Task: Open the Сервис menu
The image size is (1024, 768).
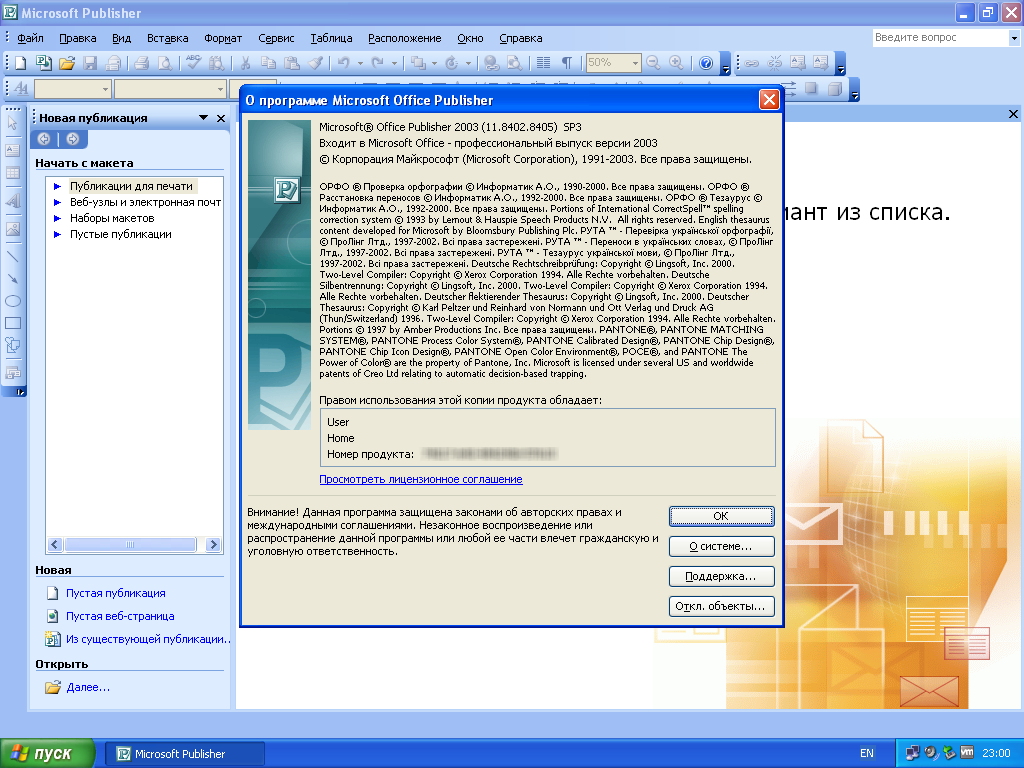Action: point(276,39)
